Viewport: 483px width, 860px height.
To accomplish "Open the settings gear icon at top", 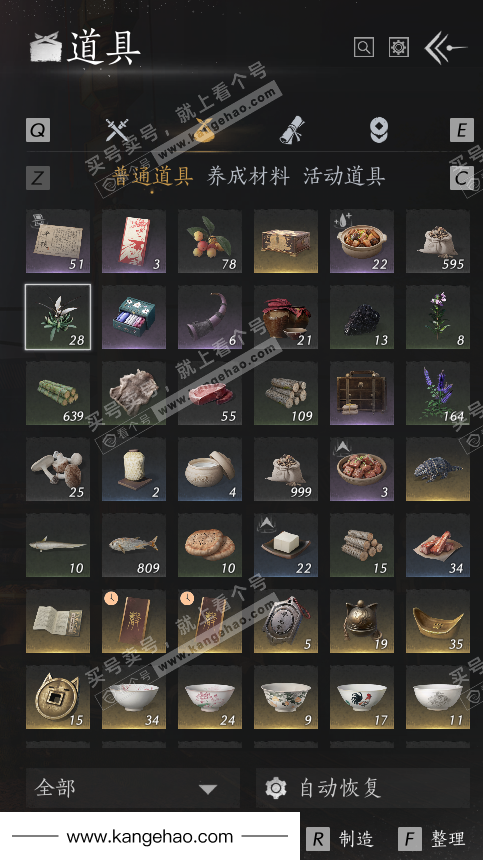I will [399, 47].
